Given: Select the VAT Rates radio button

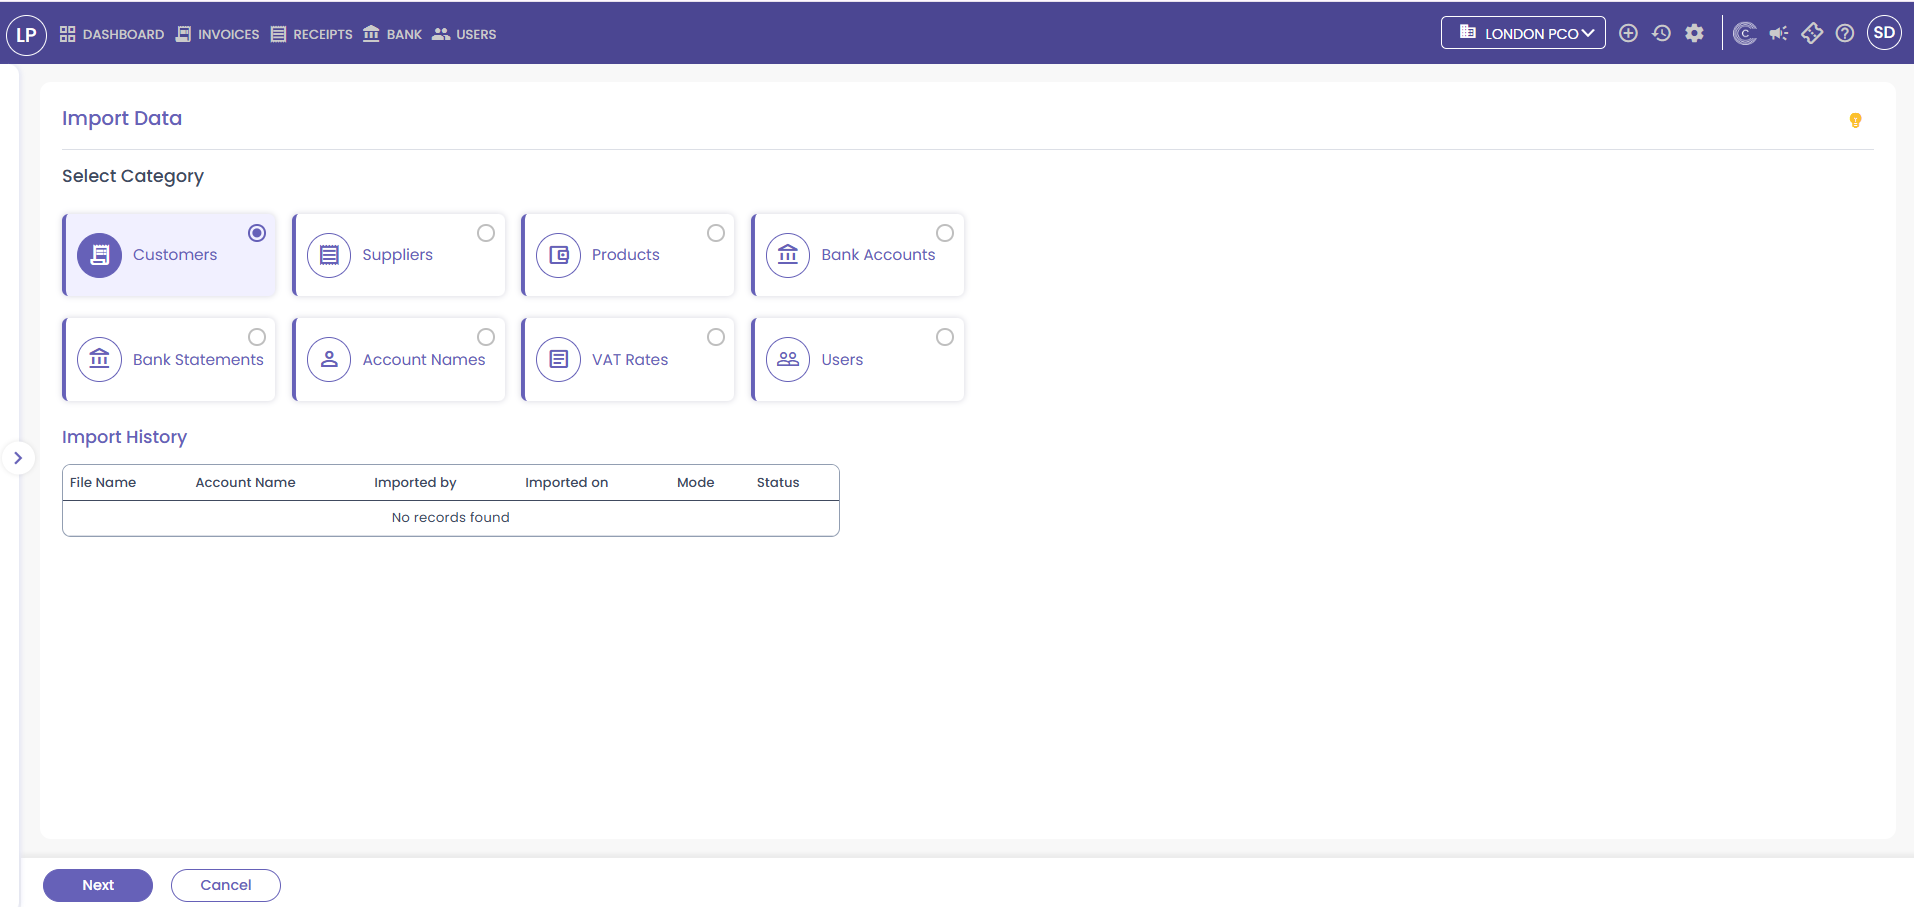Looking at the screenshot, I should click(x=716, y=337).
